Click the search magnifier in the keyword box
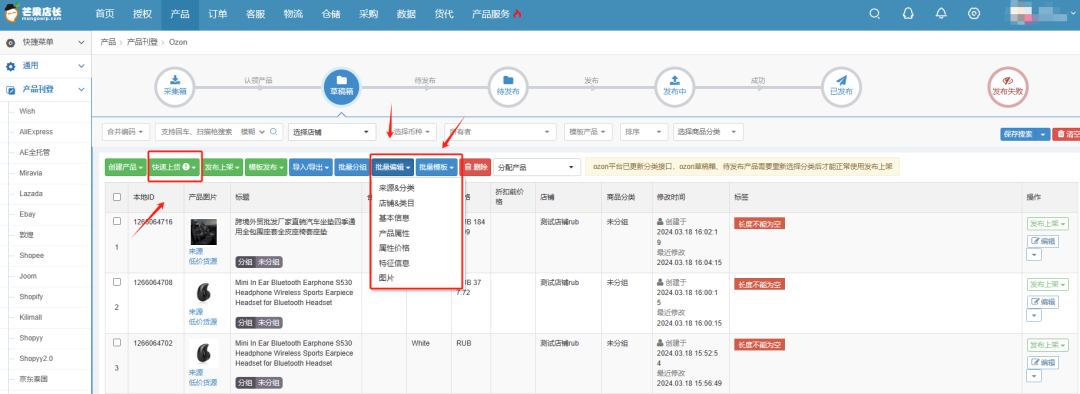 click(273, 132)
